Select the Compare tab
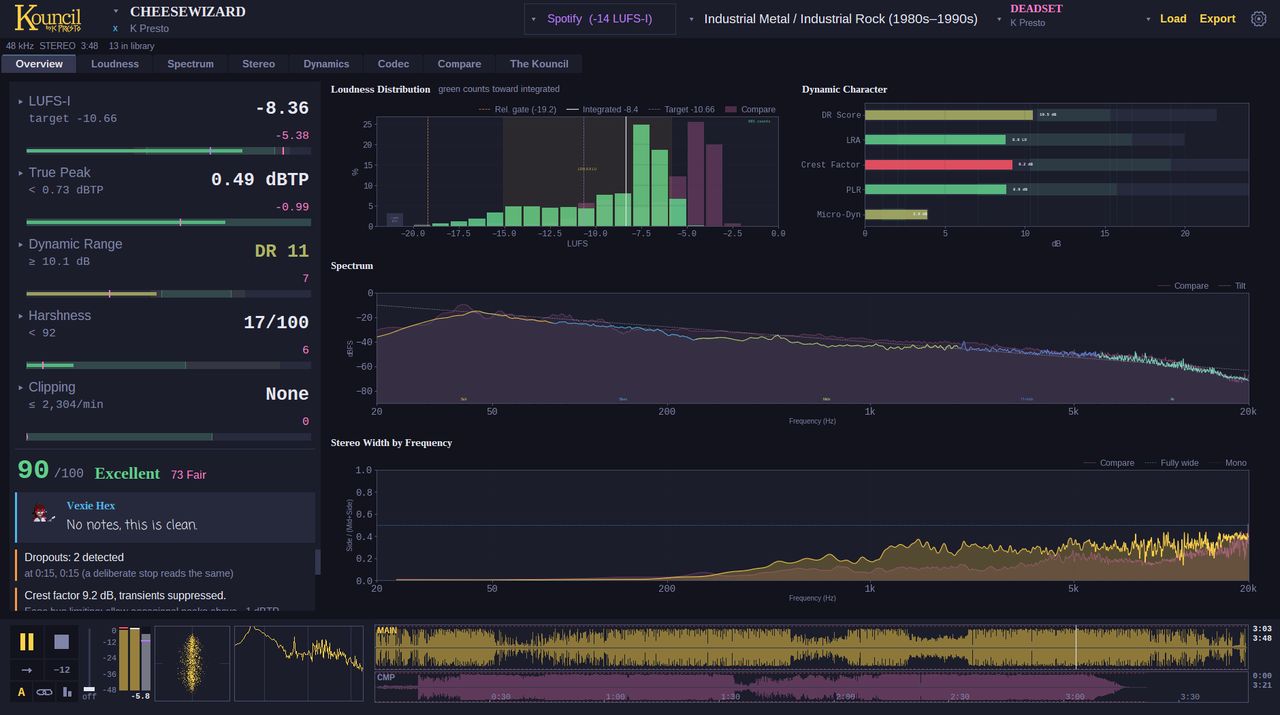The image size is (1280, 715). pyautogui.click(x=459, y=64)
